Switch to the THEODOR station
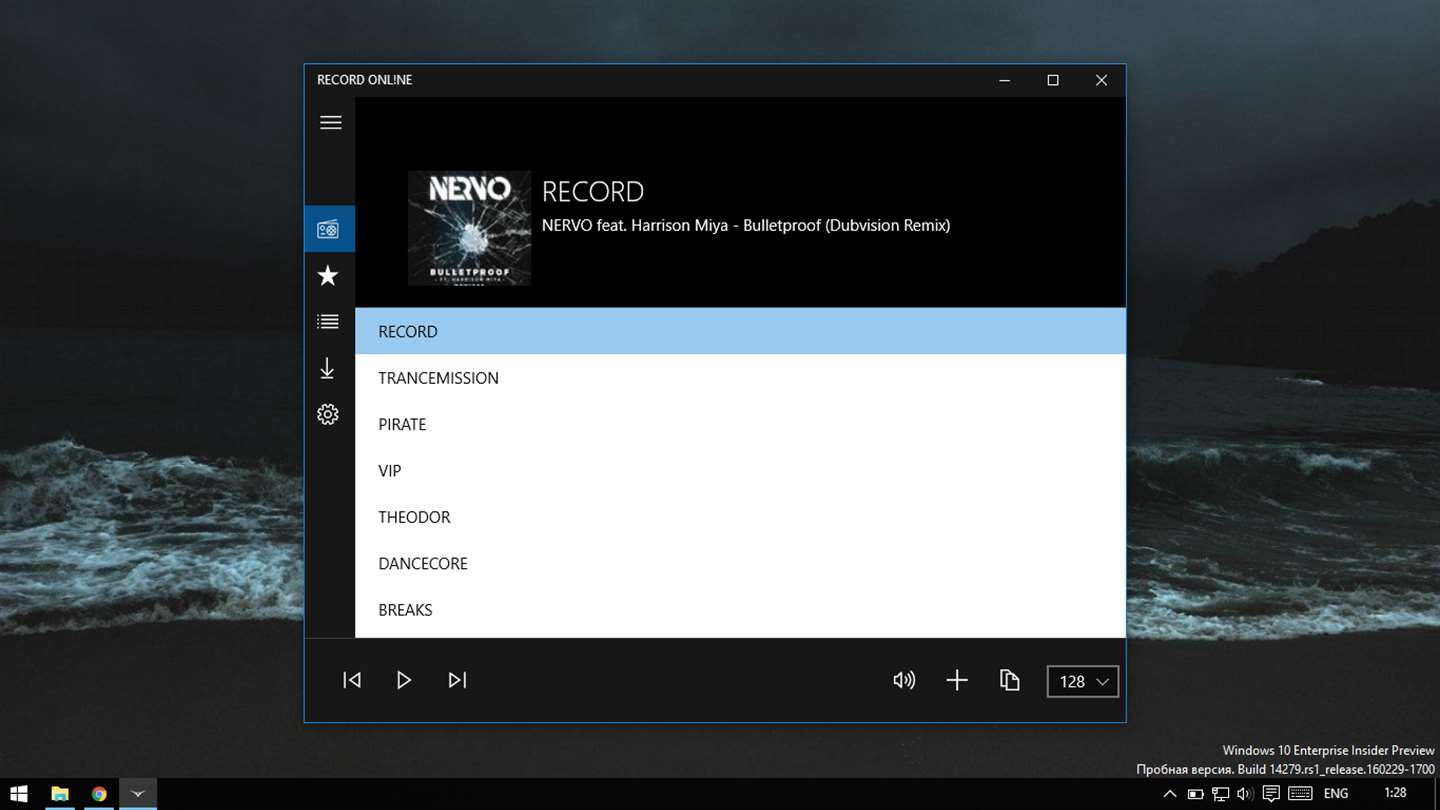The image size is (1440, 810). coord(740,517)
